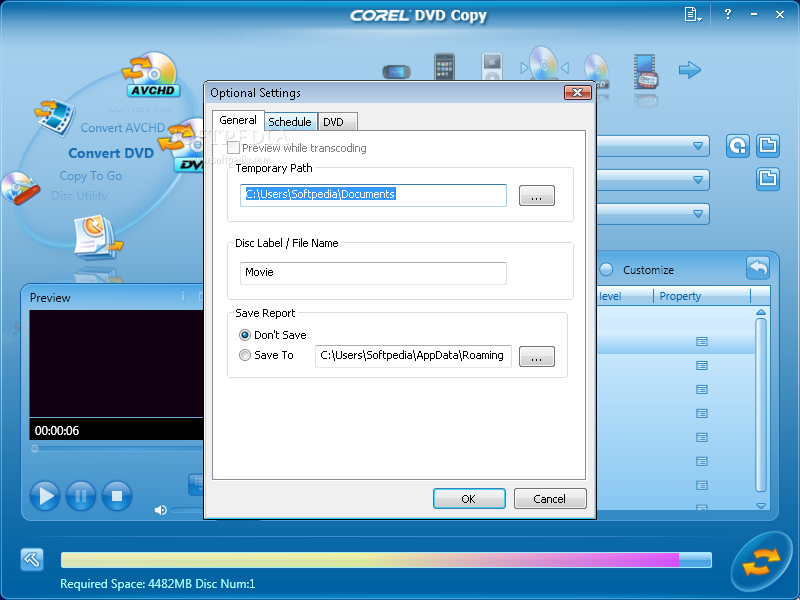Screen dimensions: 800x600
Task: Select Convert AVCHD menu item
Action: coord(122,128)
